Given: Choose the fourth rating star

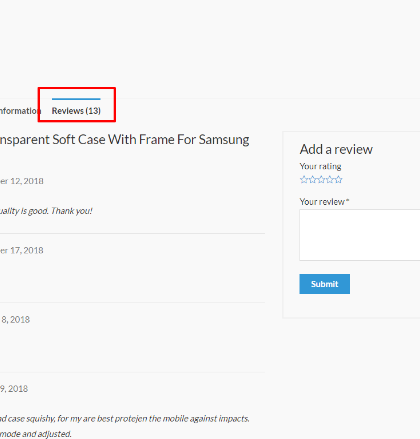Looking at the screenshot, I should pyautogui.click(x=330, y=180).
